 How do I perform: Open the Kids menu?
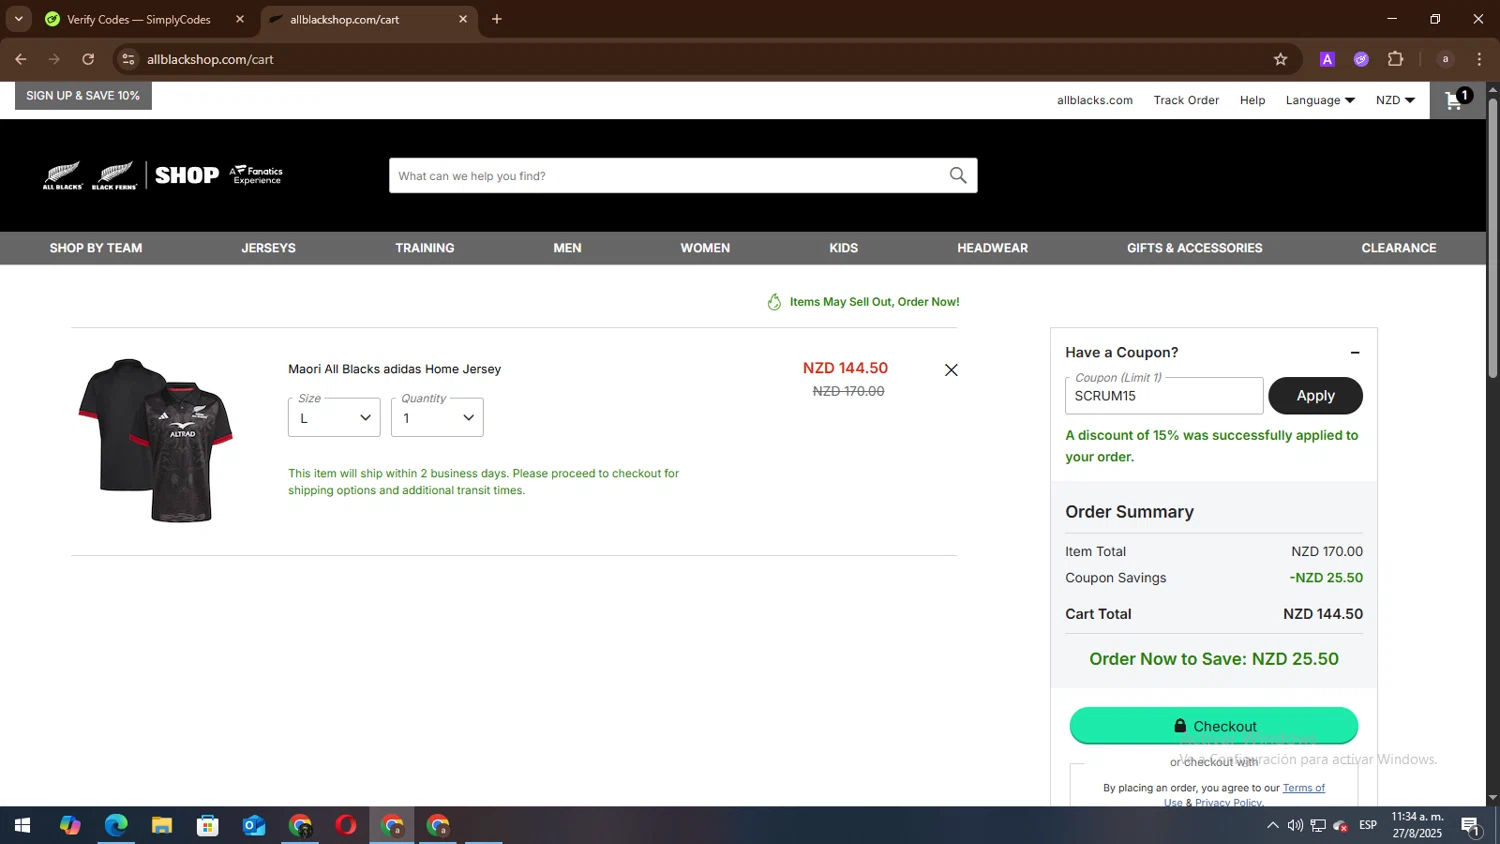843,248
